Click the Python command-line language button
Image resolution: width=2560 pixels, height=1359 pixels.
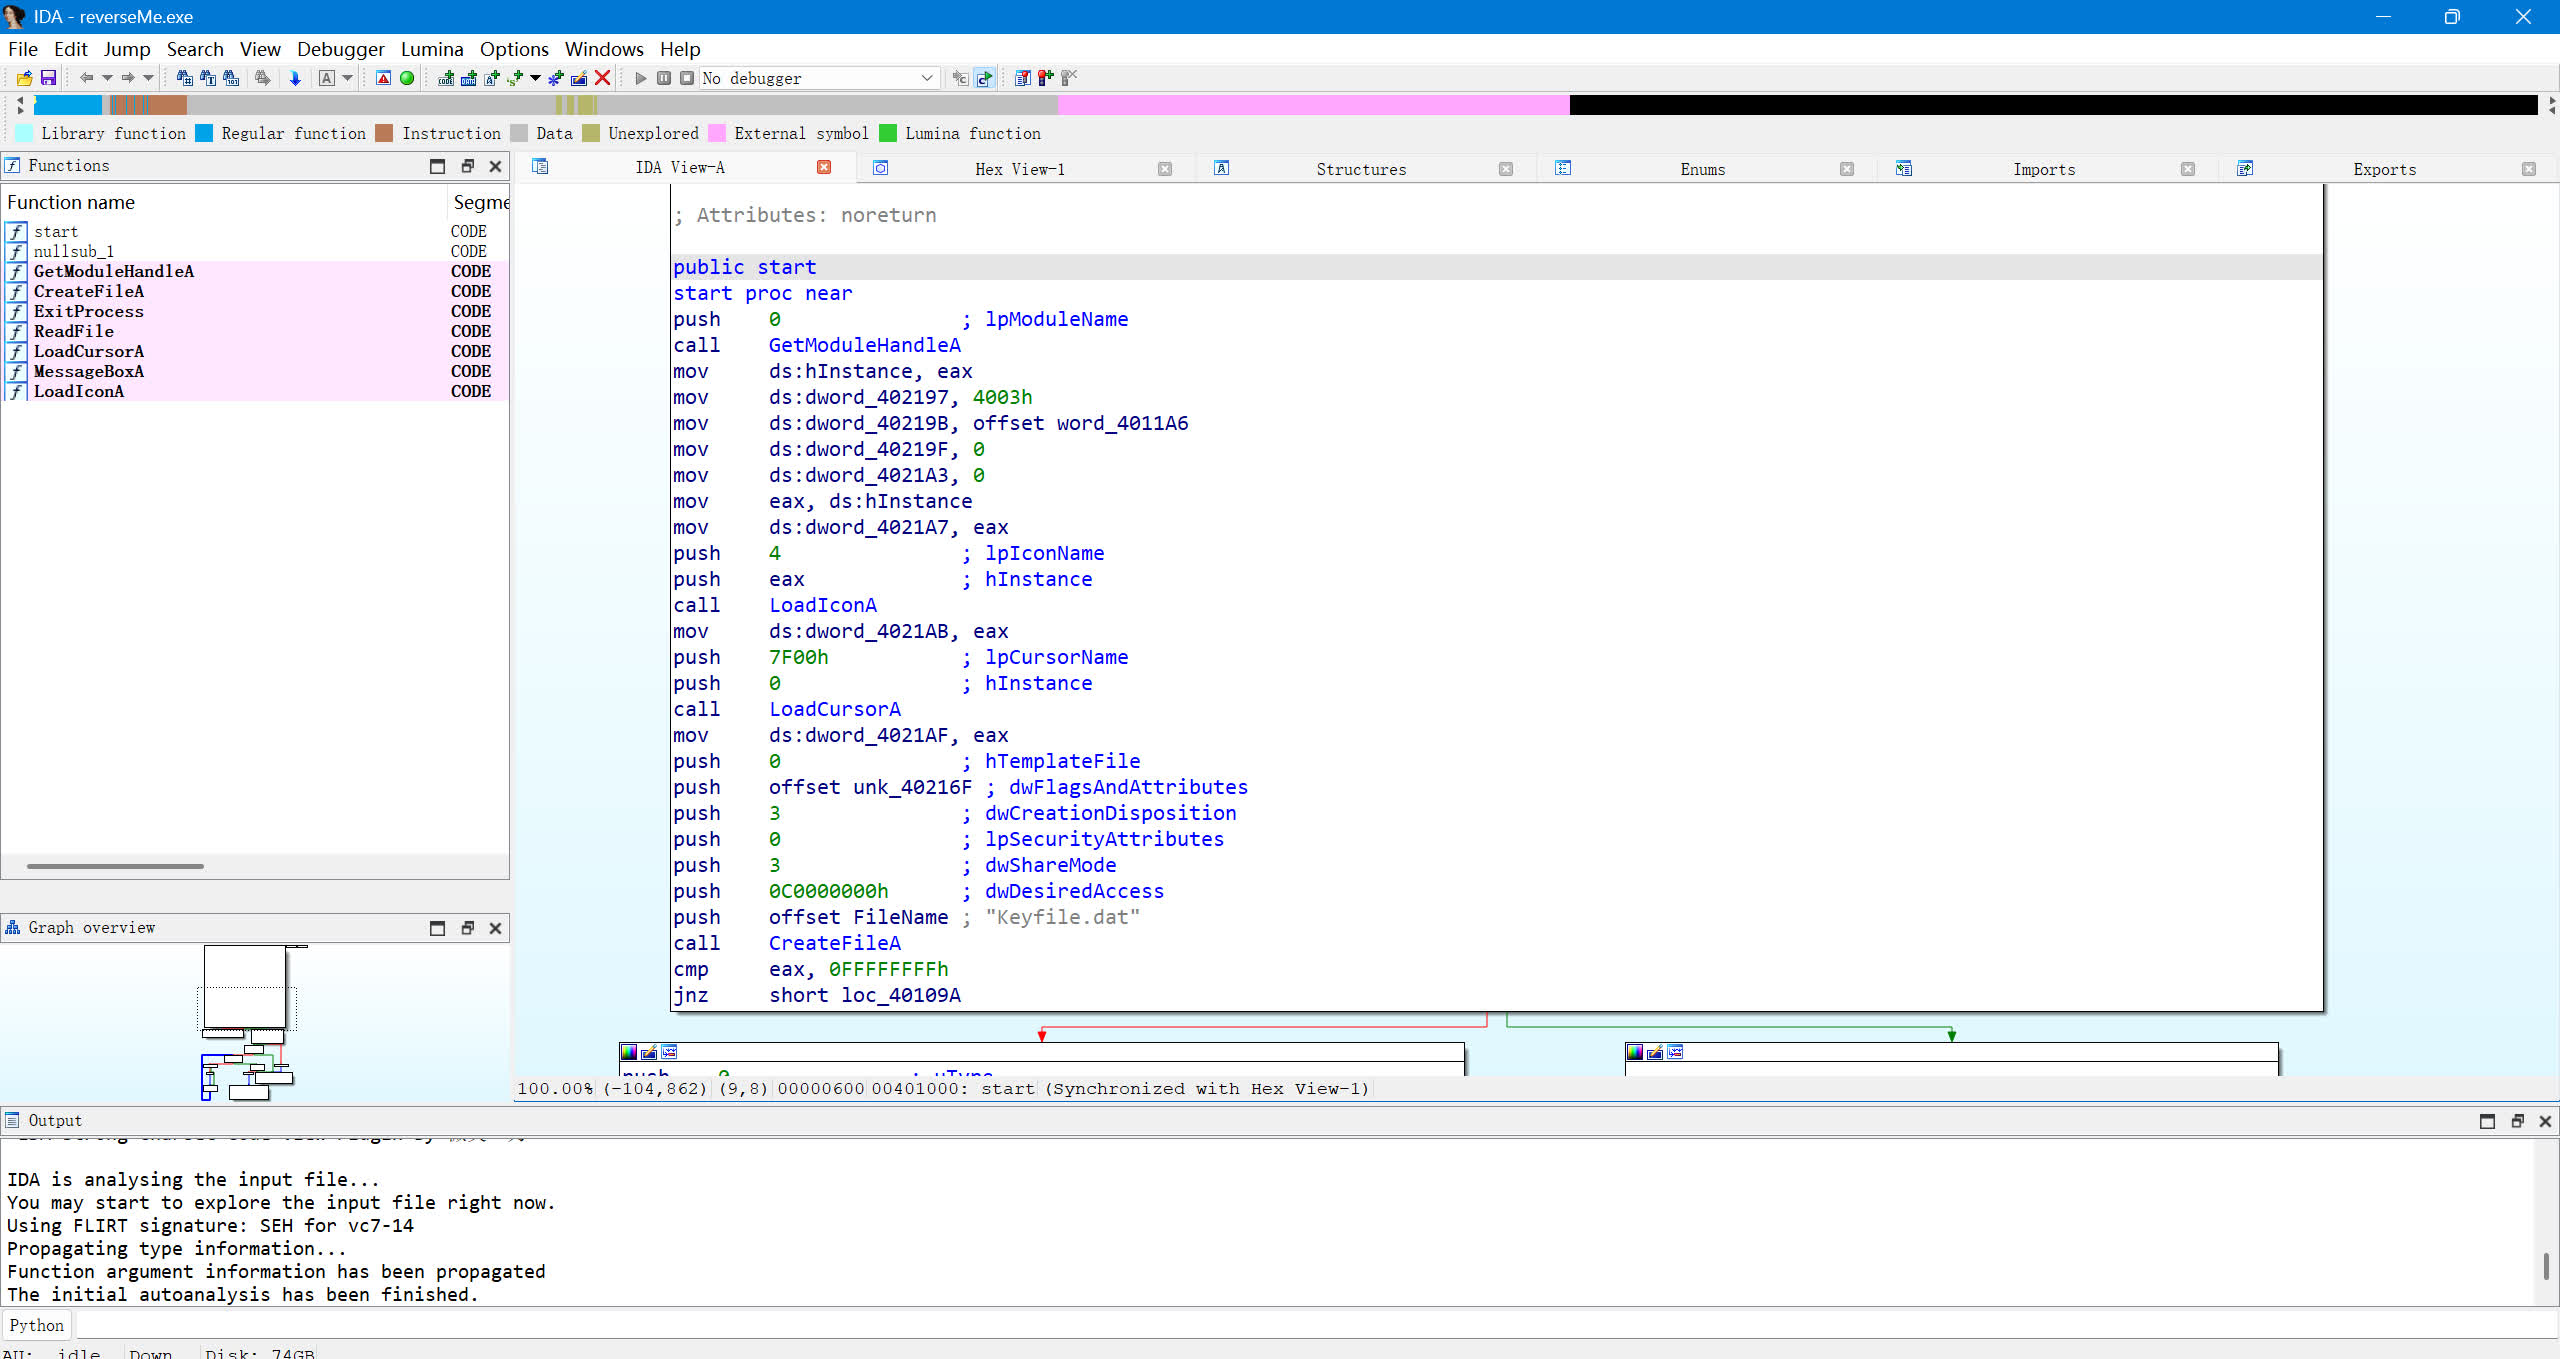click(x=37, y=1325)
